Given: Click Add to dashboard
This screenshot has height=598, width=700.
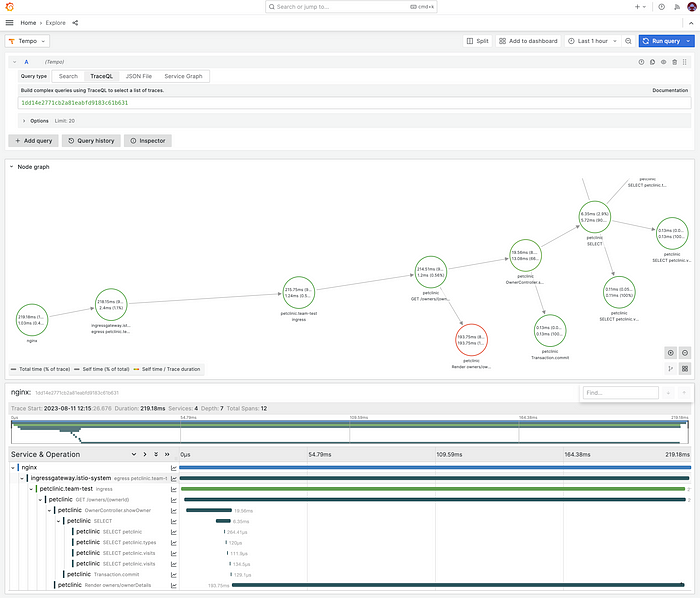Looking at the screenshot, I should [x=528, y=41].
